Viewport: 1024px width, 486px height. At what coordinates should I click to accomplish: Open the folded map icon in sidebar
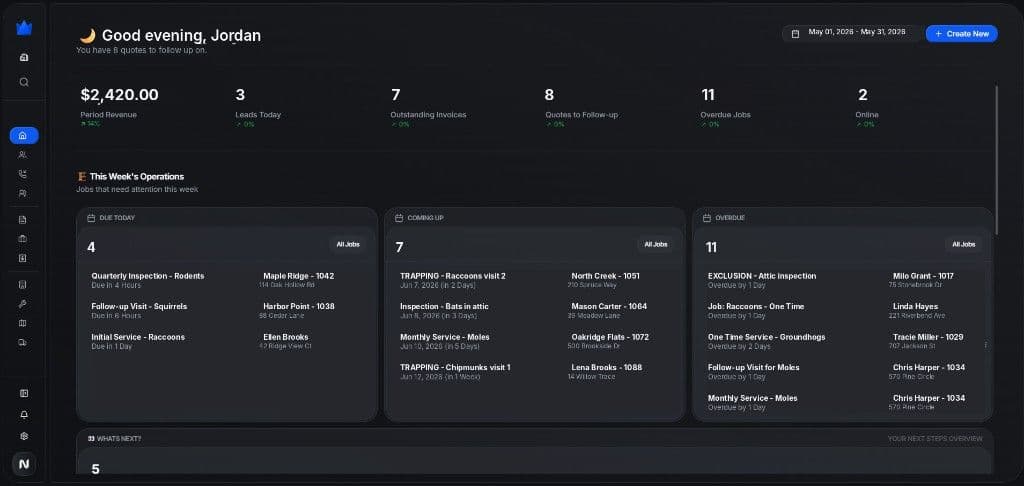coord(23,323)
